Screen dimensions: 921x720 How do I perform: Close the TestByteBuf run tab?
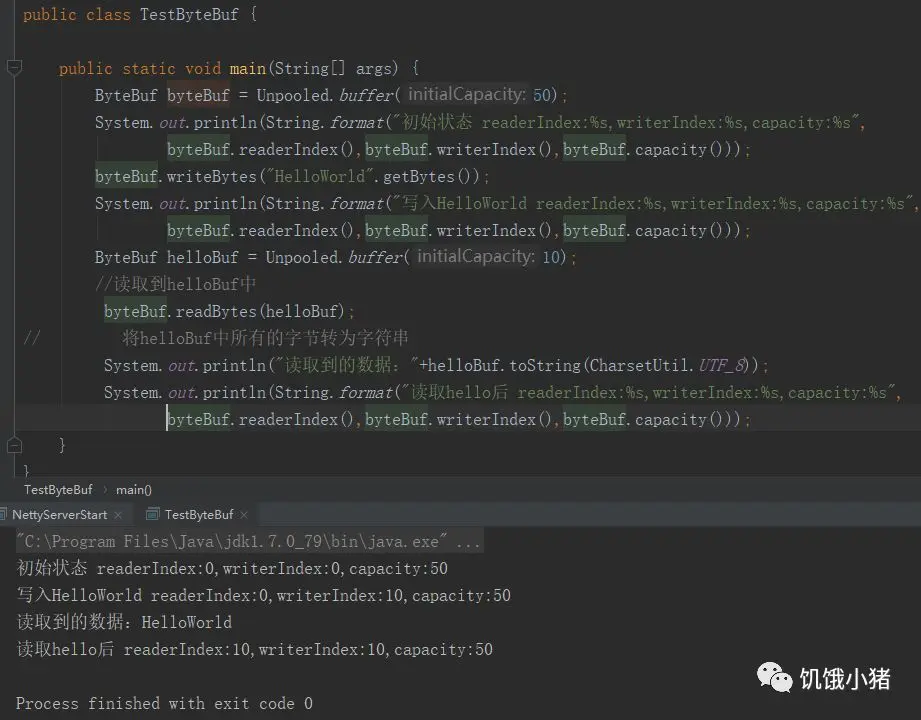point(244,515)
